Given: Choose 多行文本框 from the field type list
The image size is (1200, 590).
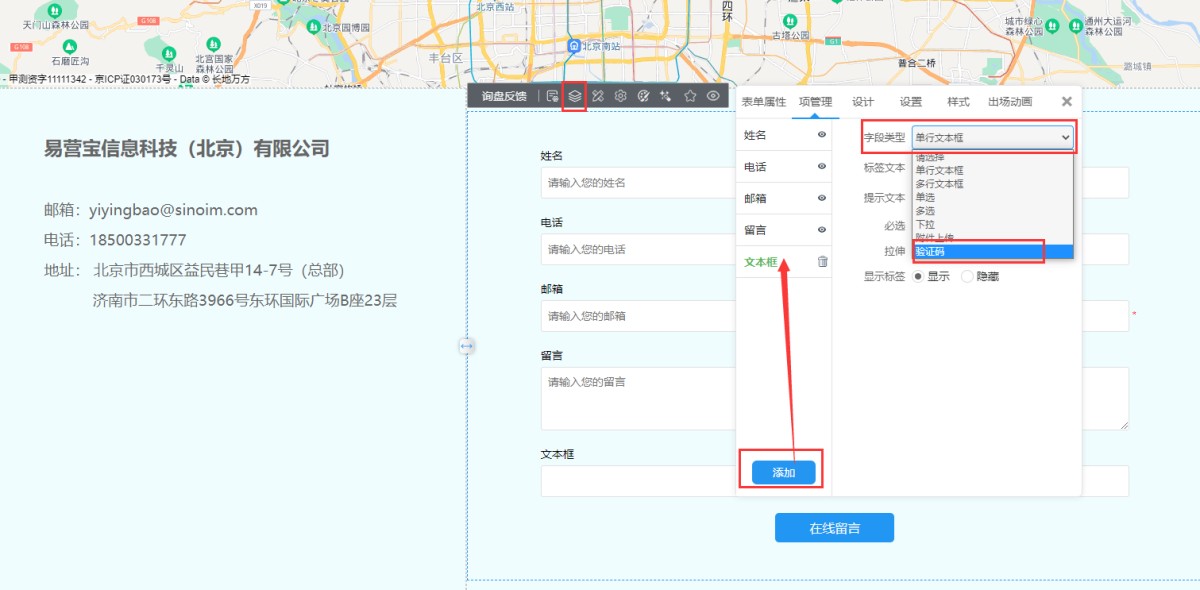Looking at the screenshot, I should click(x=940, y=184).
